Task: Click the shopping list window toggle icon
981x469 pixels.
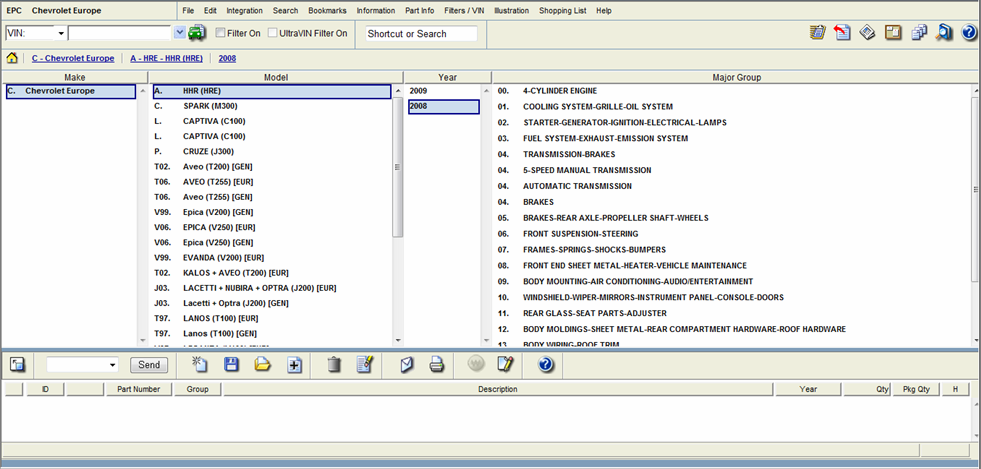Action: [x=18, y=365]
